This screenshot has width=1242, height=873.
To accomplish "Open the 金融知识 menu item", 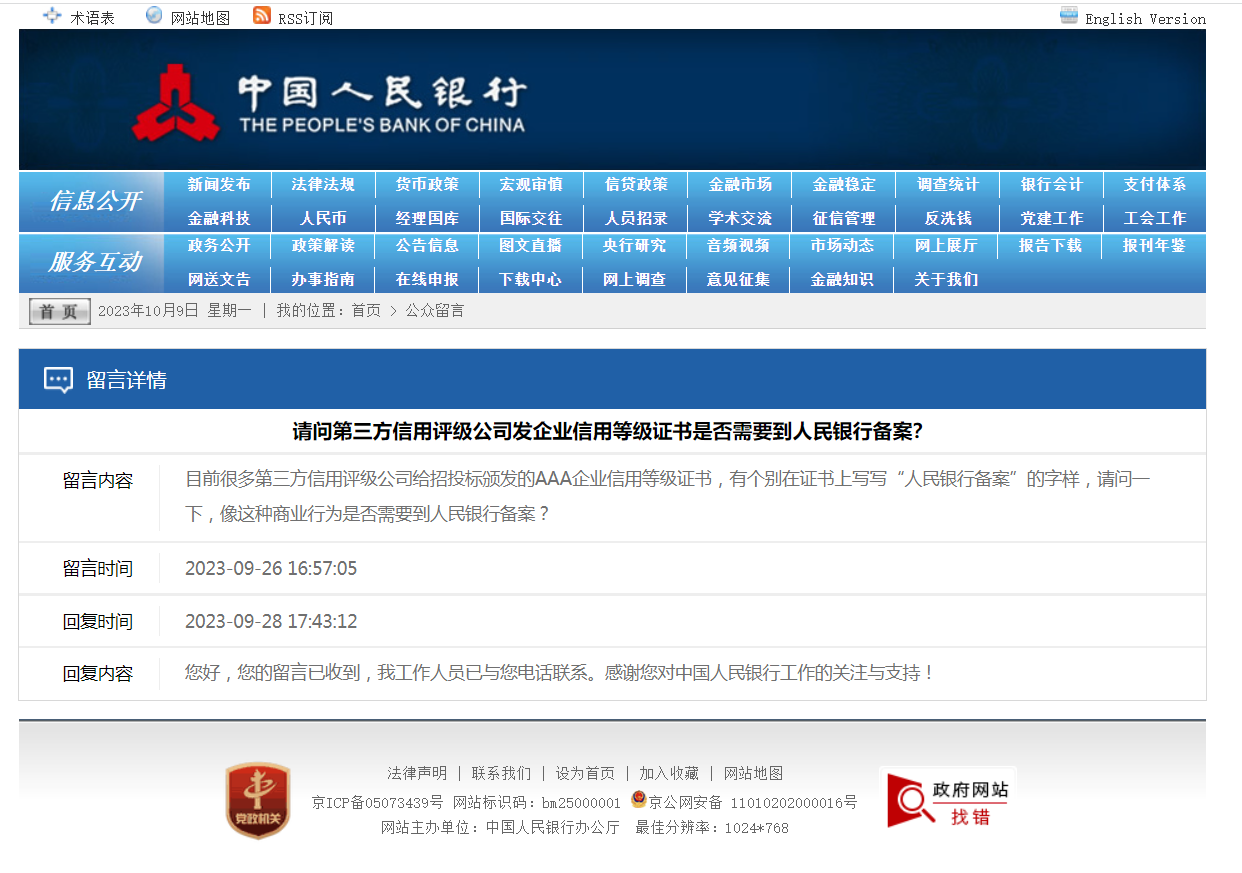I will click(x=842, y=280).
